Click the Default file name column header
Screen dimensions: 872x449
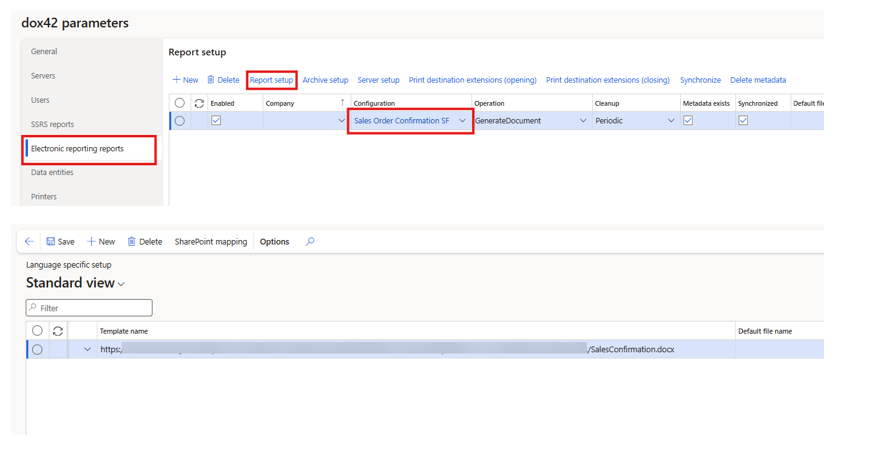point(765,331)
